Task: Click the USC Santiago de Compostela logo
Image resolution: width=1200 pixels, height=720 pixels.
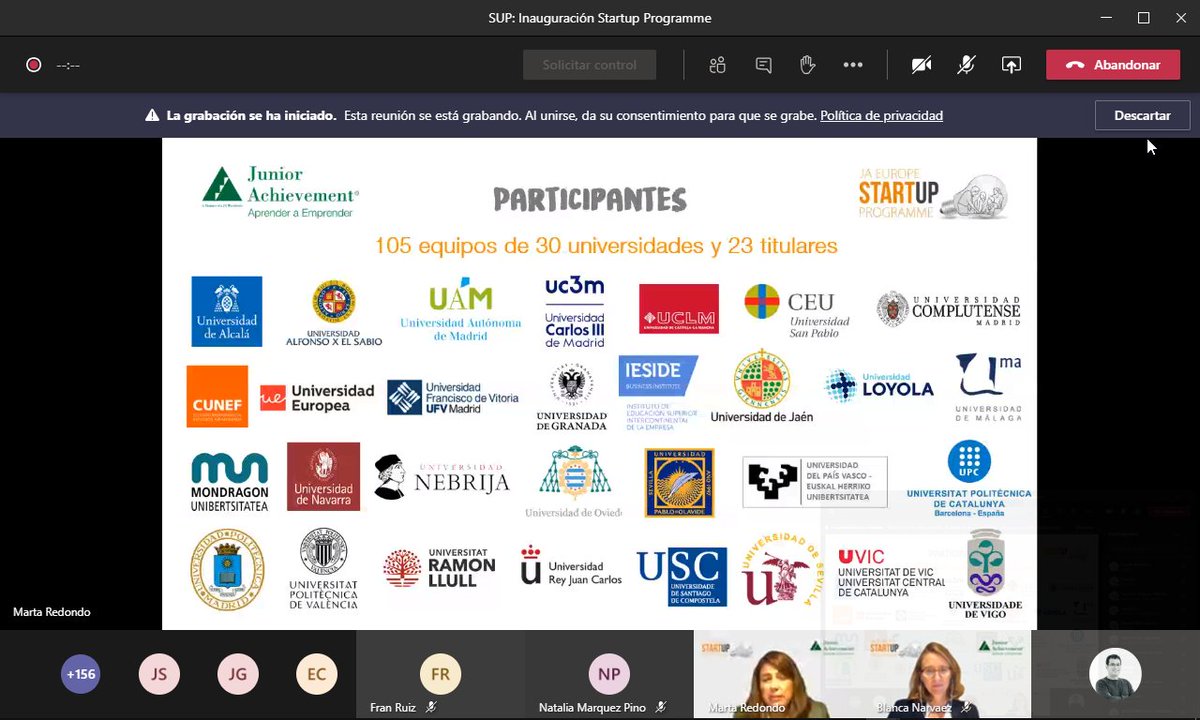Action: click(682, 577)
